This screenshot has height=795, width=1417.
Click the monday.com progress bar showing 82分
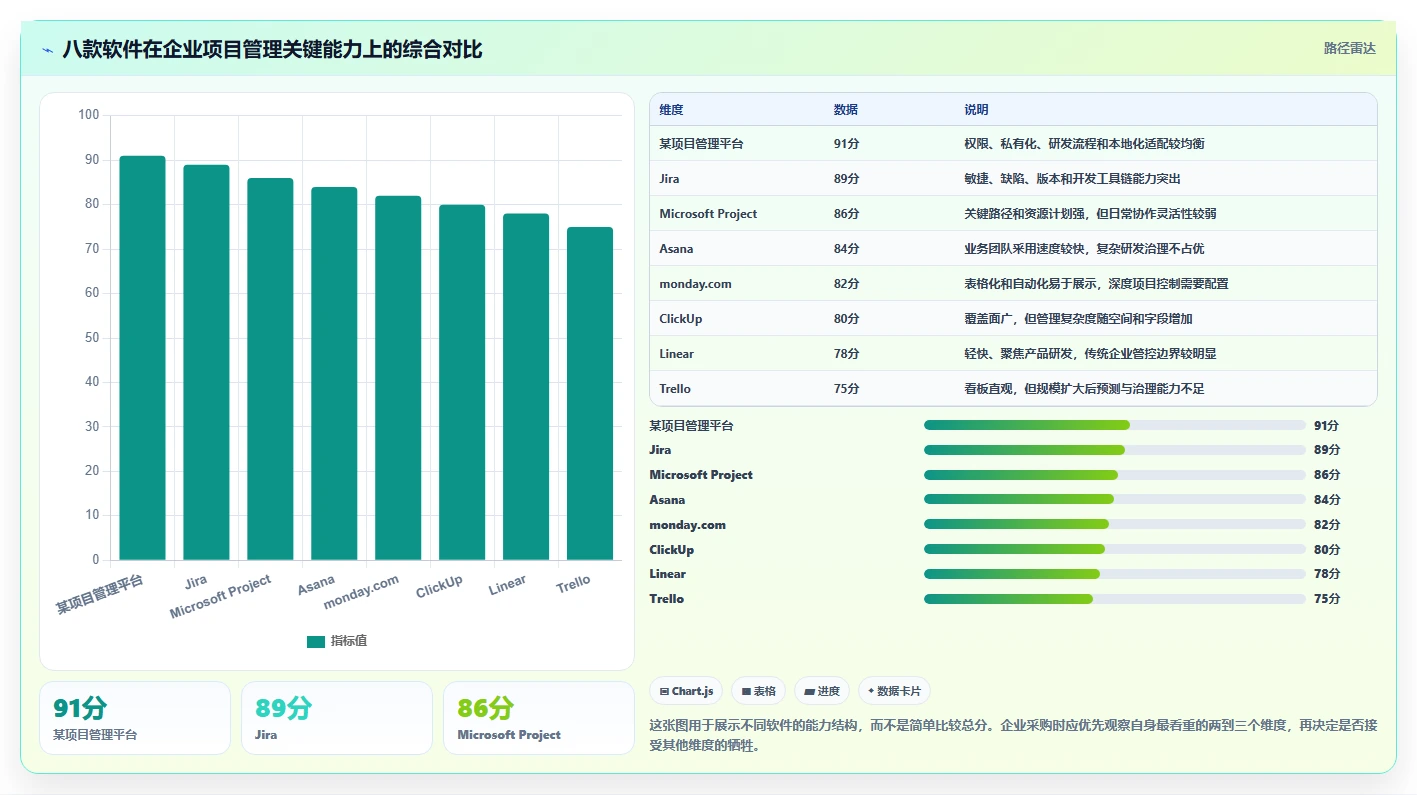click(x=1115, y=524)
